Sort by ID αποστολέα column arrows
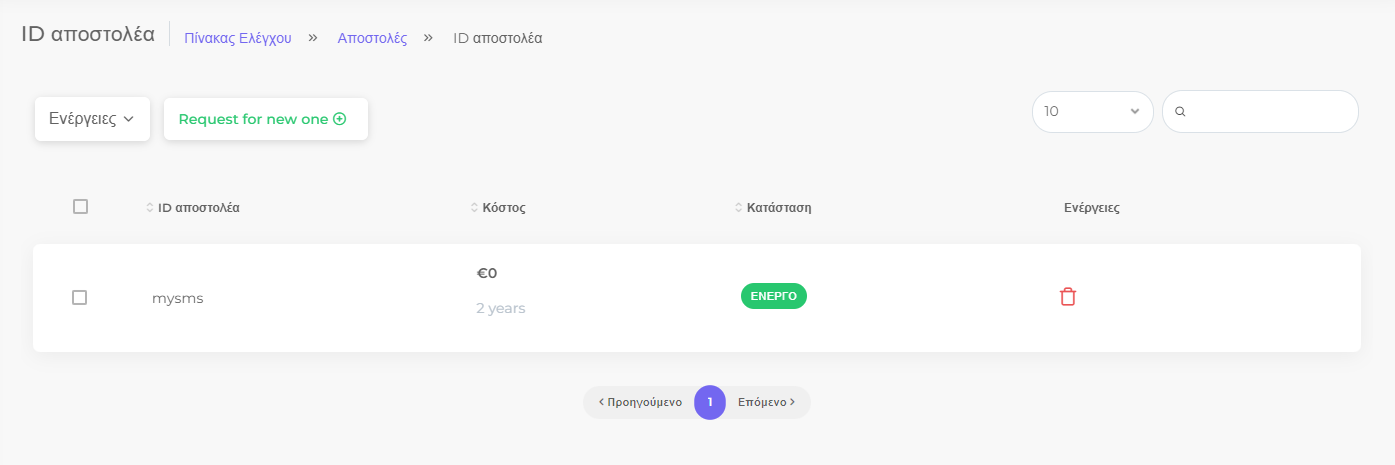This screenshot has height=465, width=1395. [150, 208]
